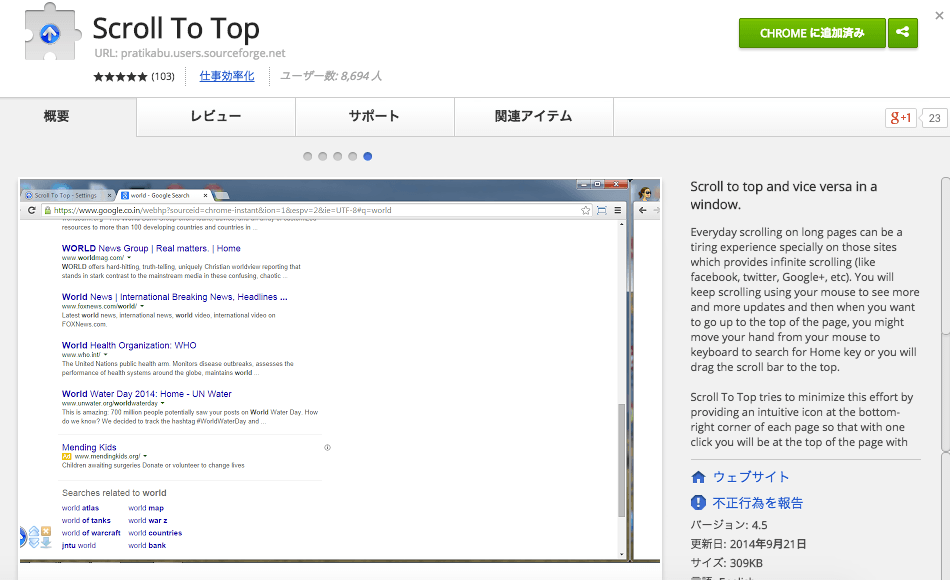Switch to the レビュー tab
The image size is (950, 580).
click(x=216, y=116)
